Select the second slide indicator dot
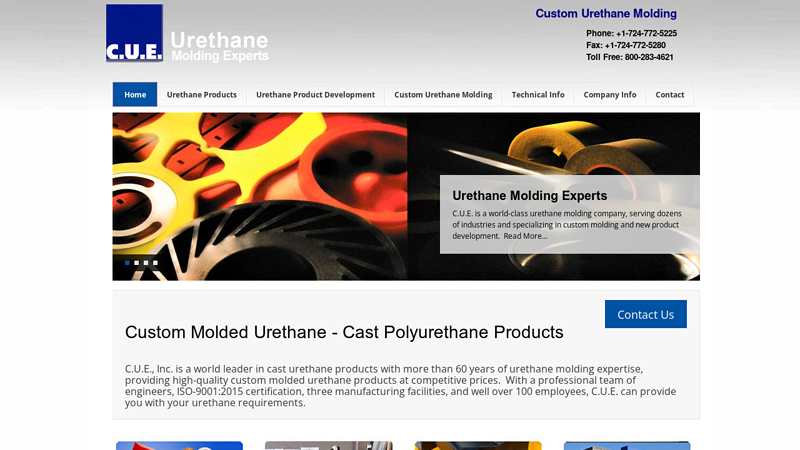Screen dimensions: 800x450 click(x=136, y=263)
